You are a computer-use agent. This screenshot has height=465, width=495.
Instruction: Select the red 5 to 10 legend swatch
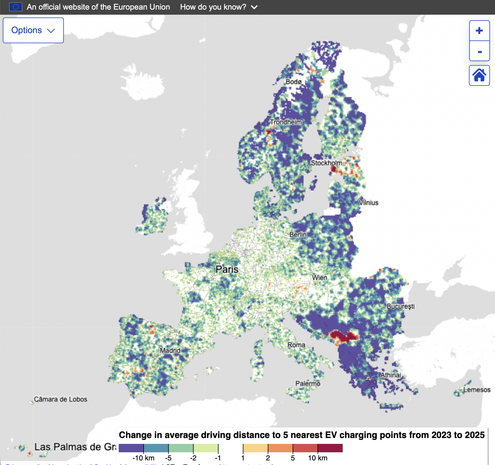pos(305,448)
